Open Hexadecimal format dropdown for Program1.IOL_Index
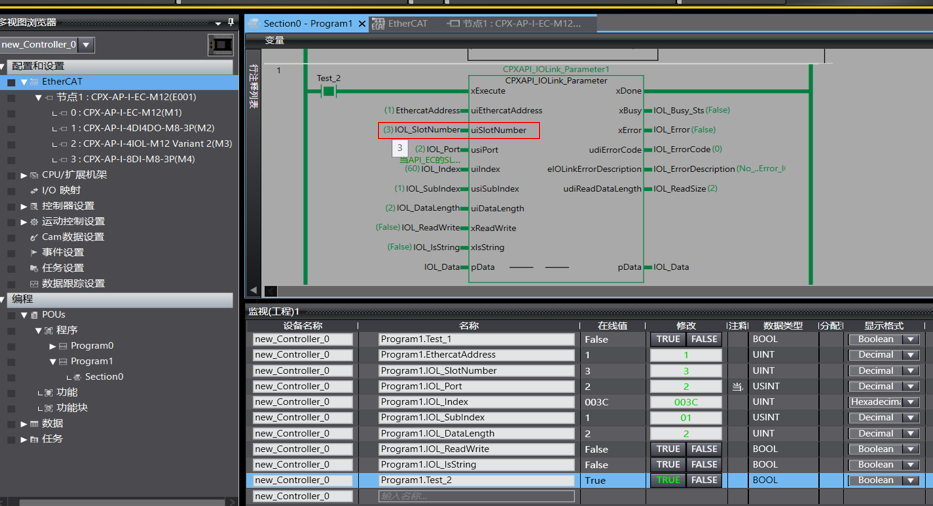 (911, 402)
